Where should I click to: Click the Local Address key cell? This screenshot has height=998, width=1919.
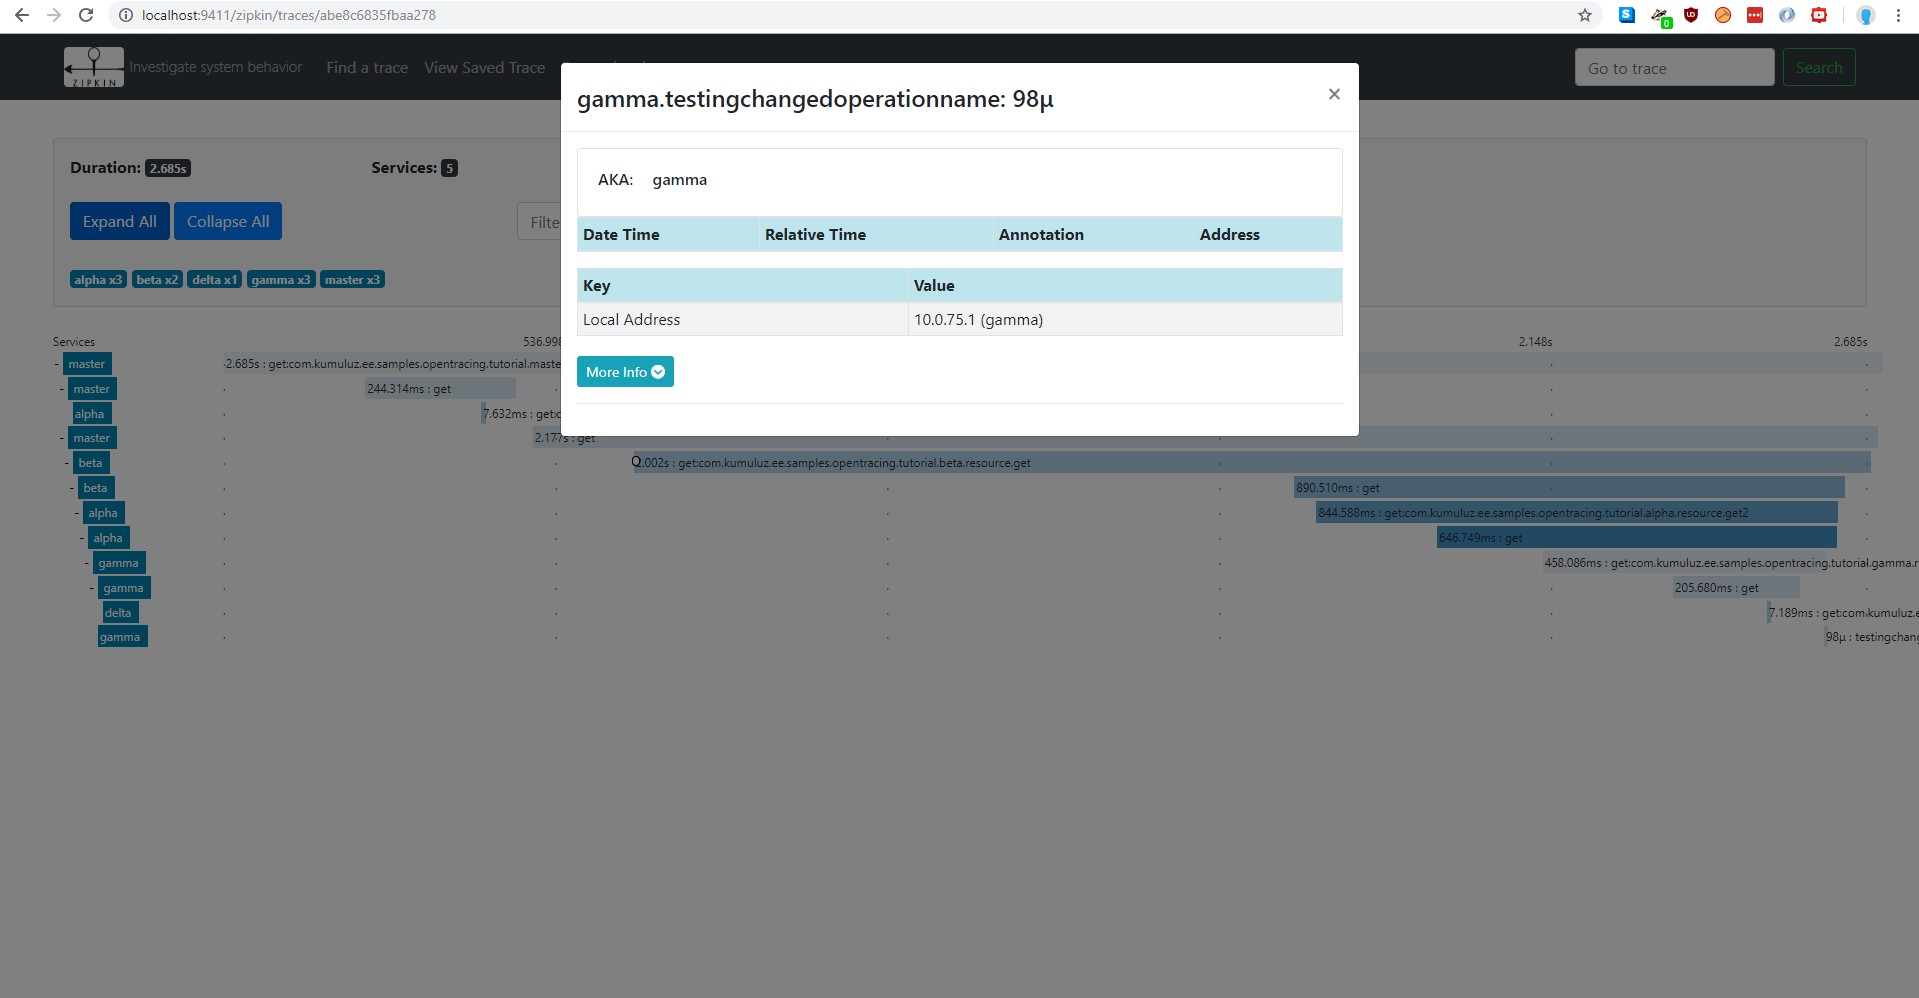point(742,320)
